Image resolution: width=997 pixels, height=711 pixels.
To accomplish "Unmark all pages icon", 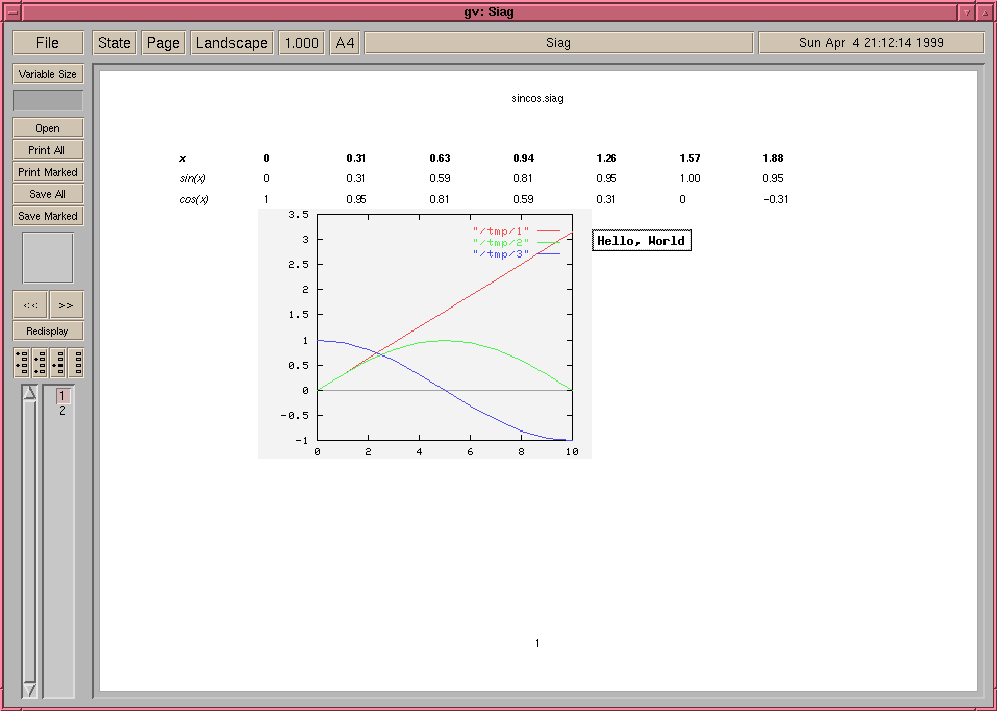I will coord(76,362).
